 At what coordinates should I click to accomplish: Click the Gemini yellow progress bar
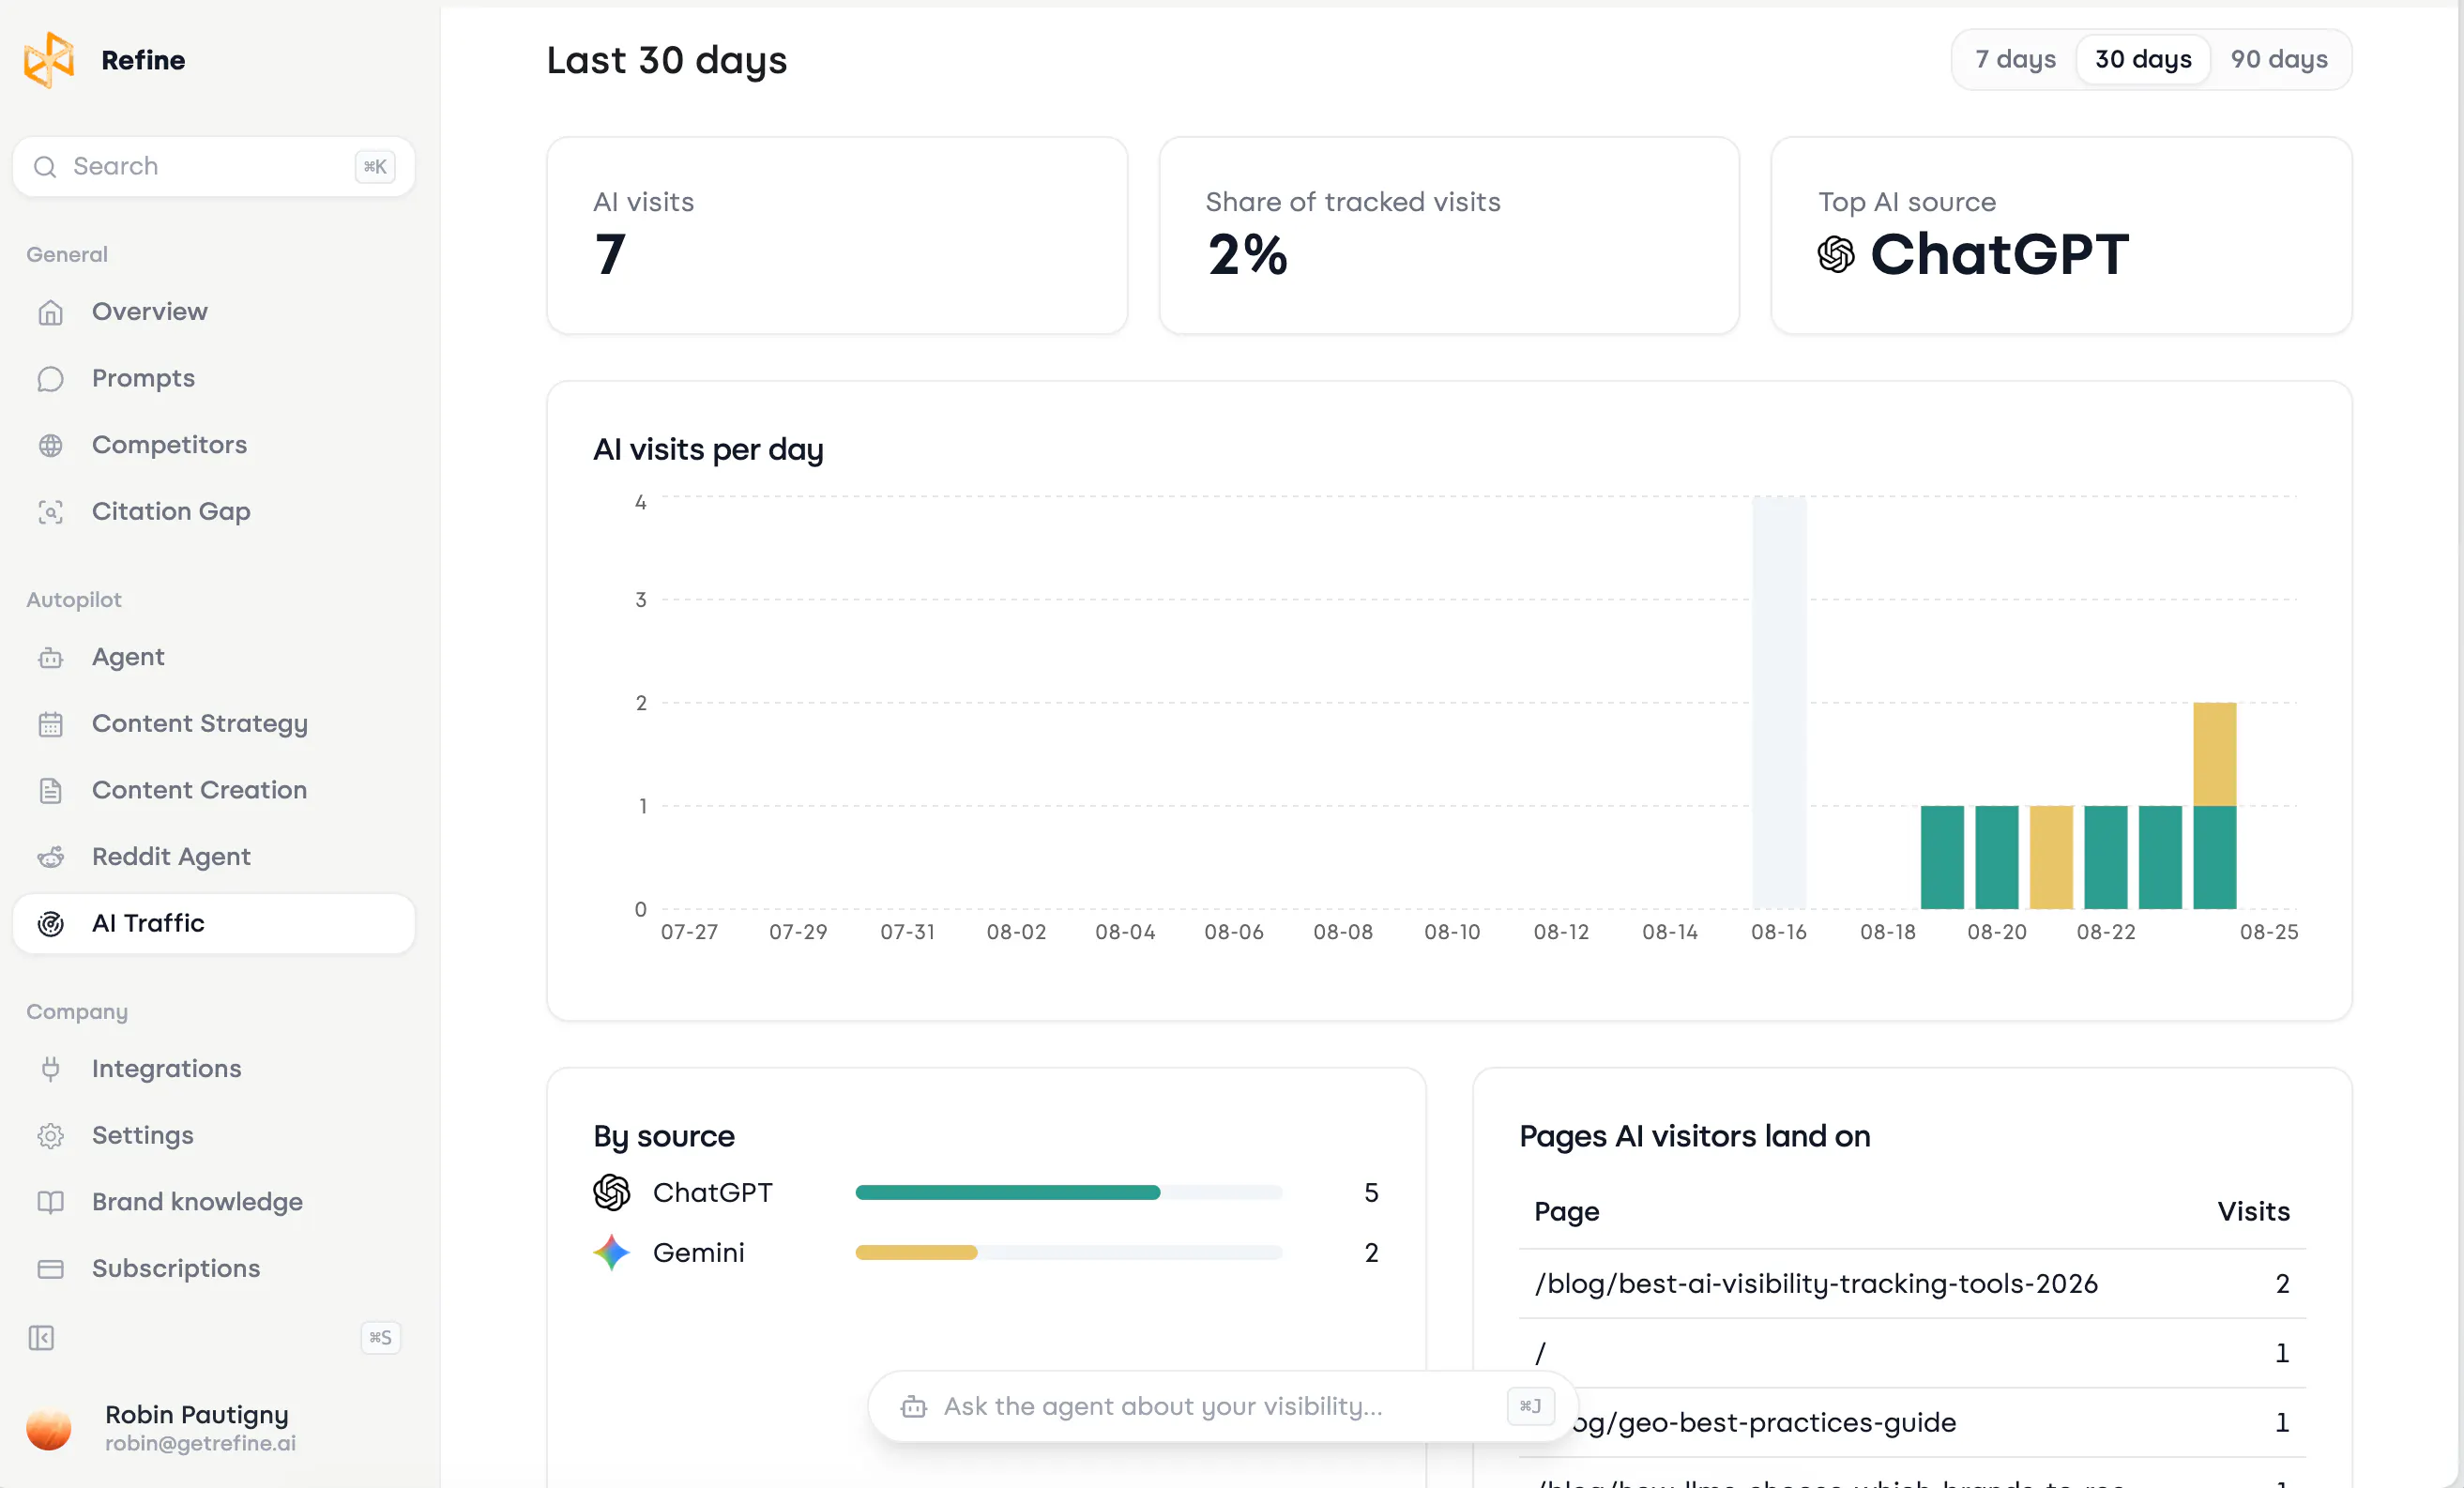click(x=916, y=1253)
